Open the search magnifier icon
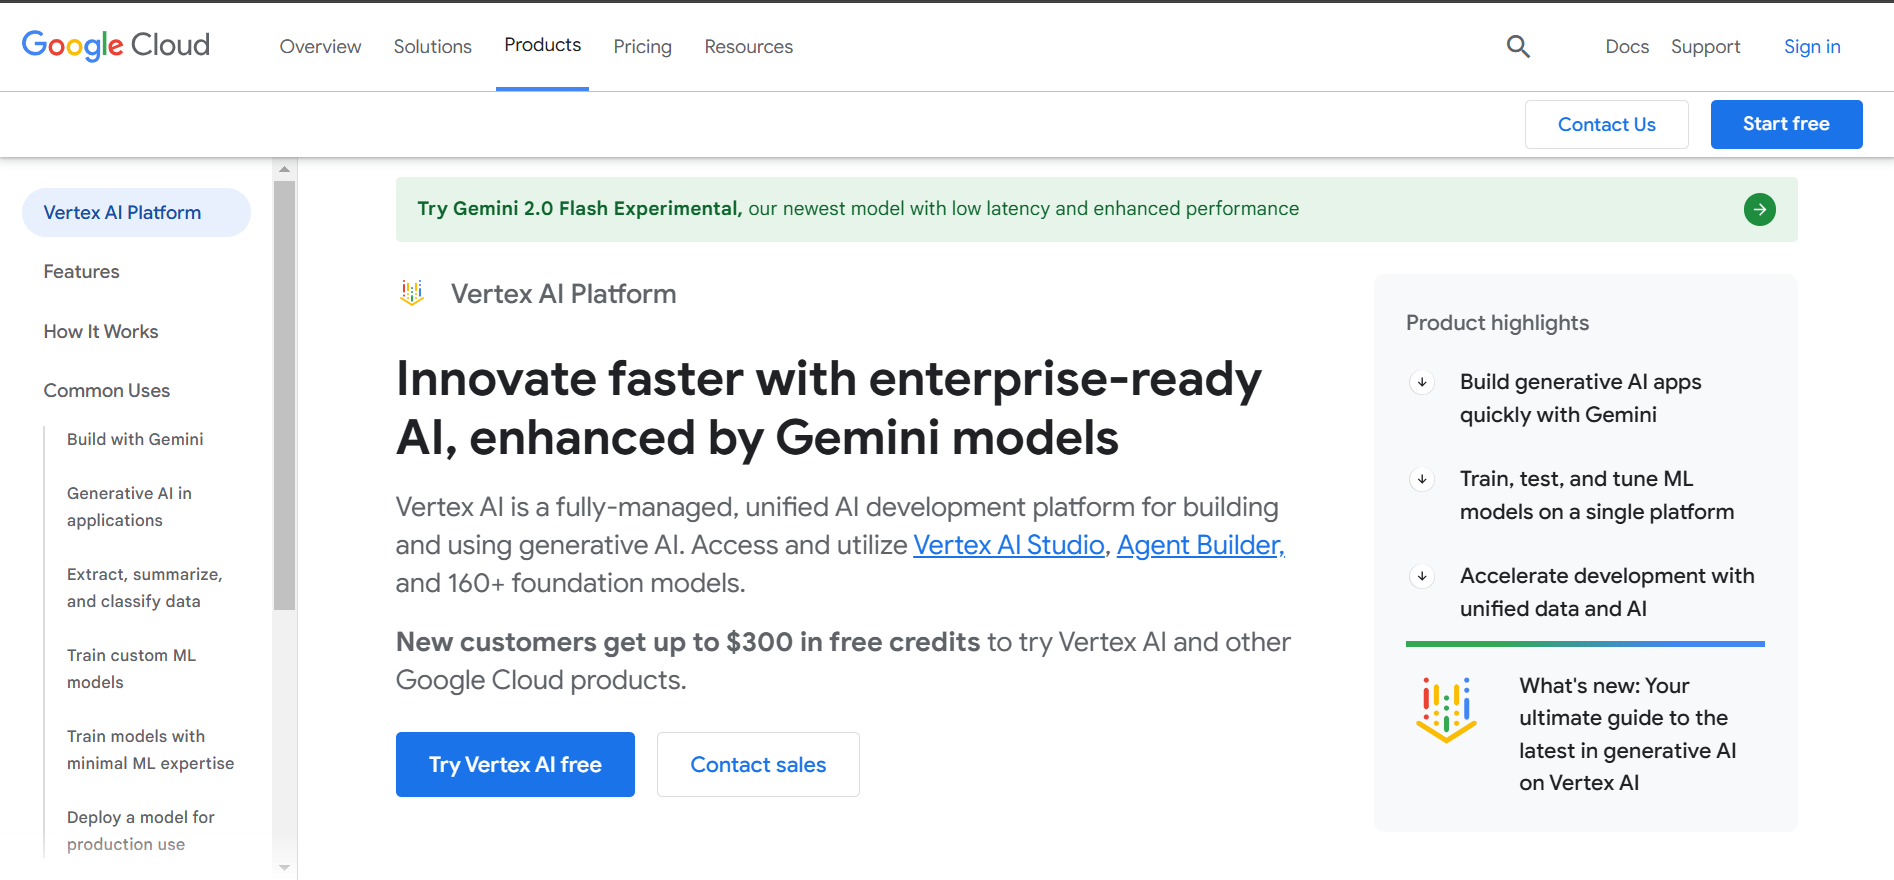 click(x=1518, y=46)
